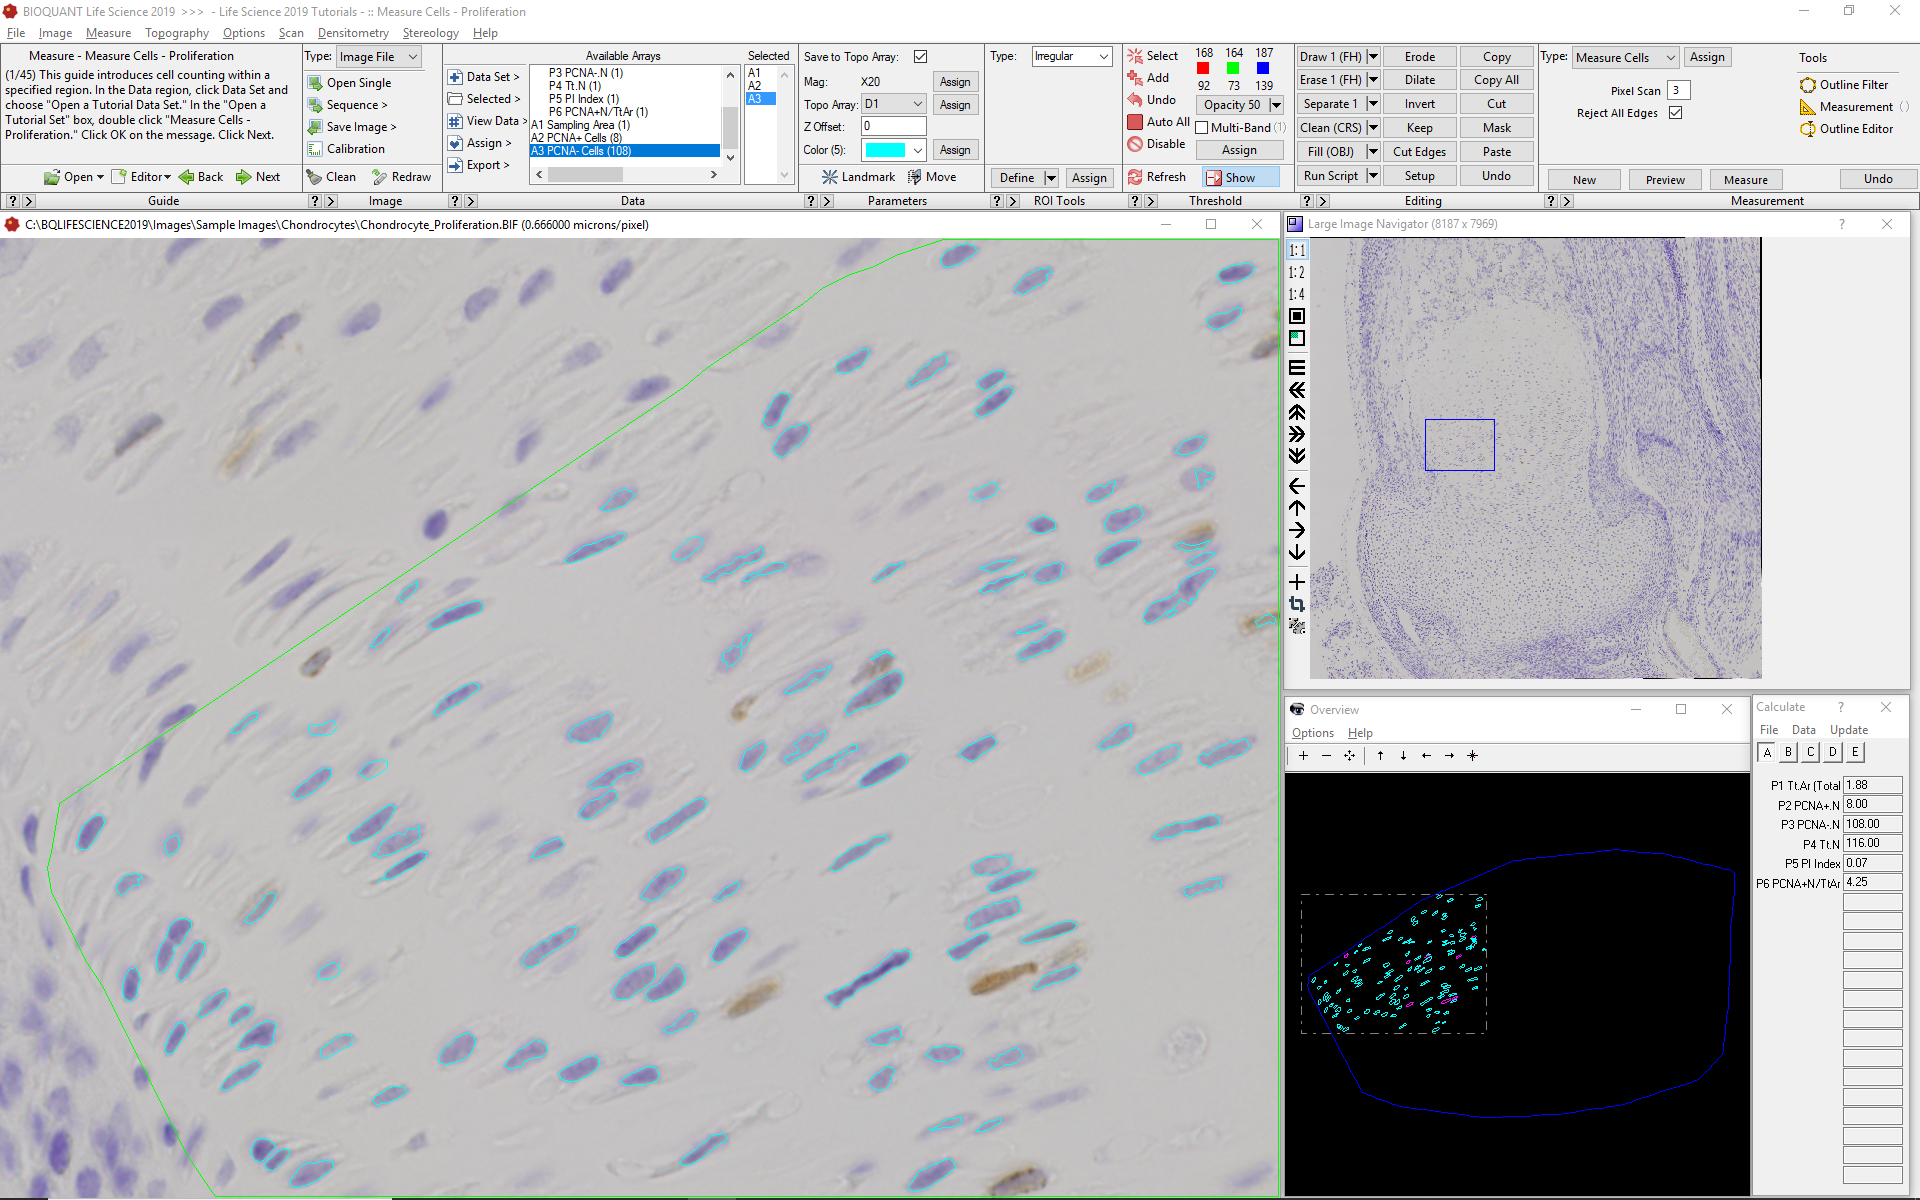Click the Redraw brush icon

point(380,177)
